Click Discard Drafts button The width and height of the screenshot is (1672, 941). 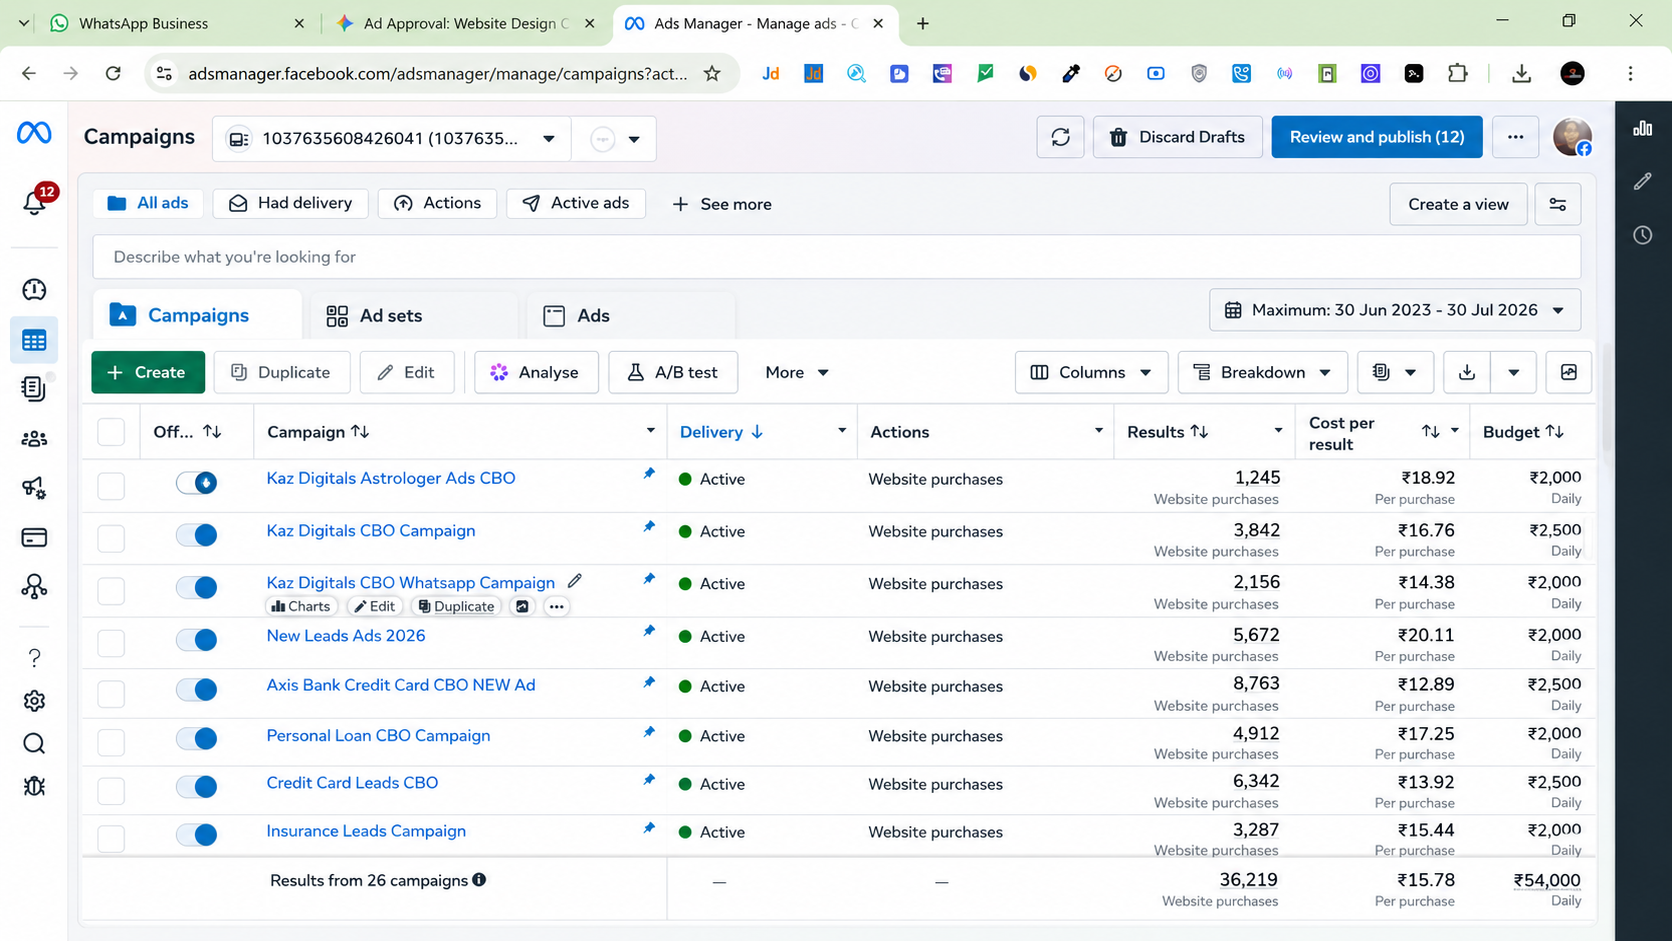point(1177,137)
